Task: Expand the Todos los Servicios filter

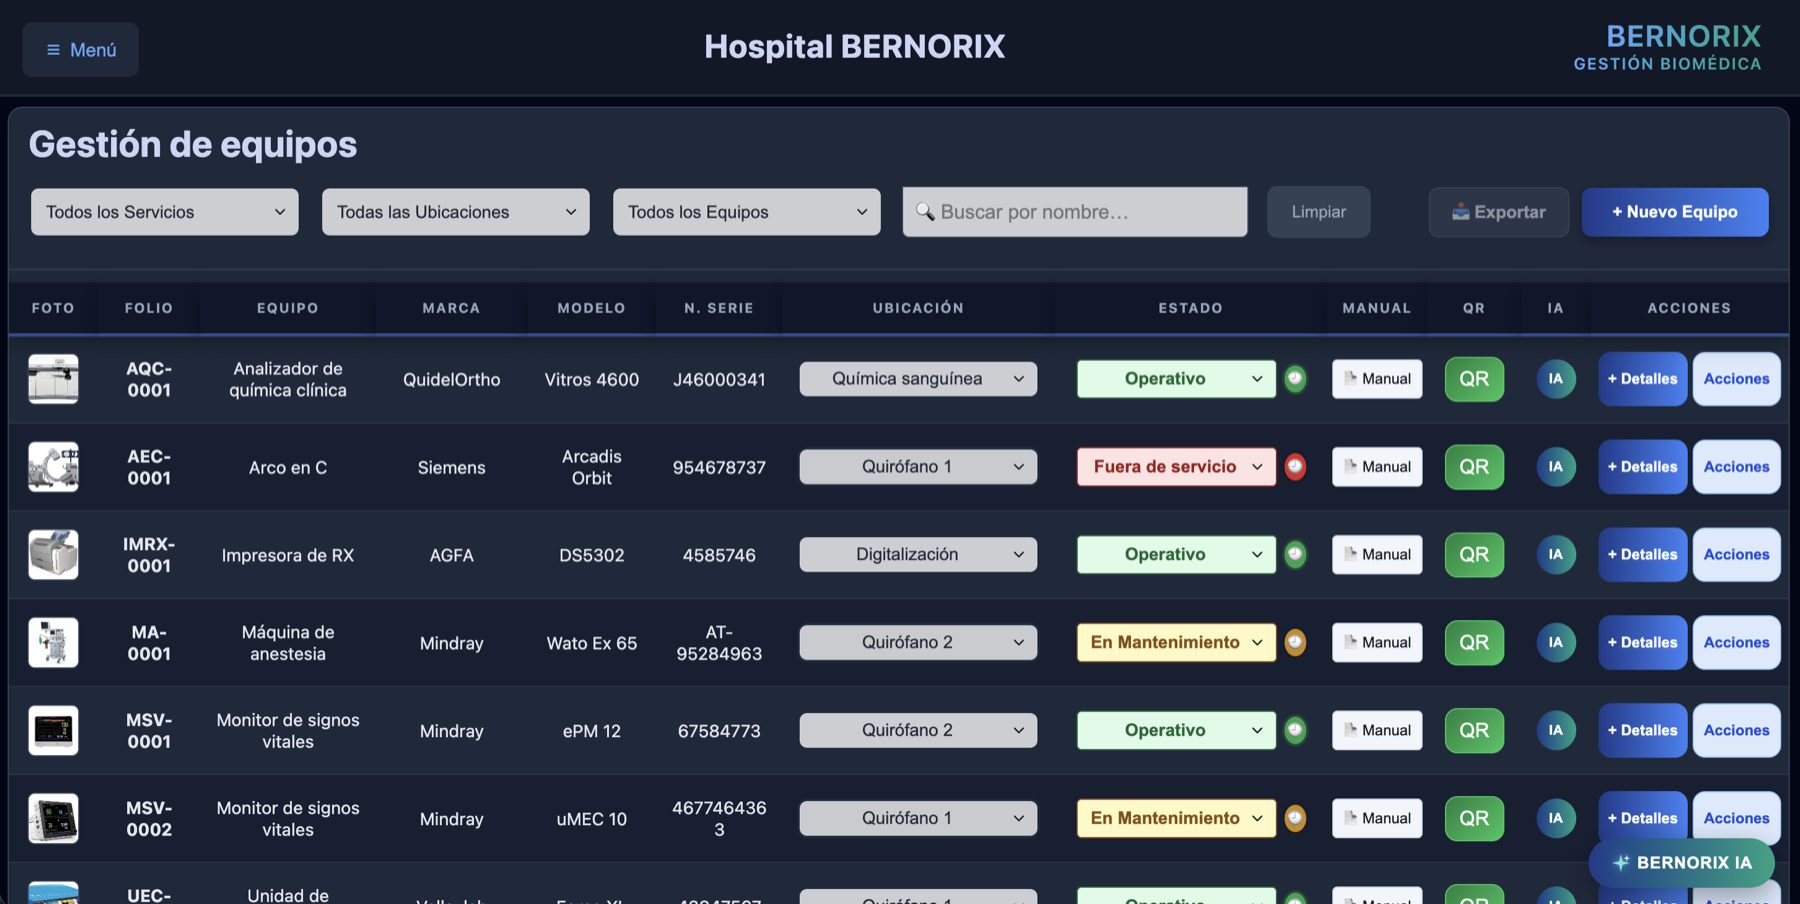Action: [x=165, y=212]
